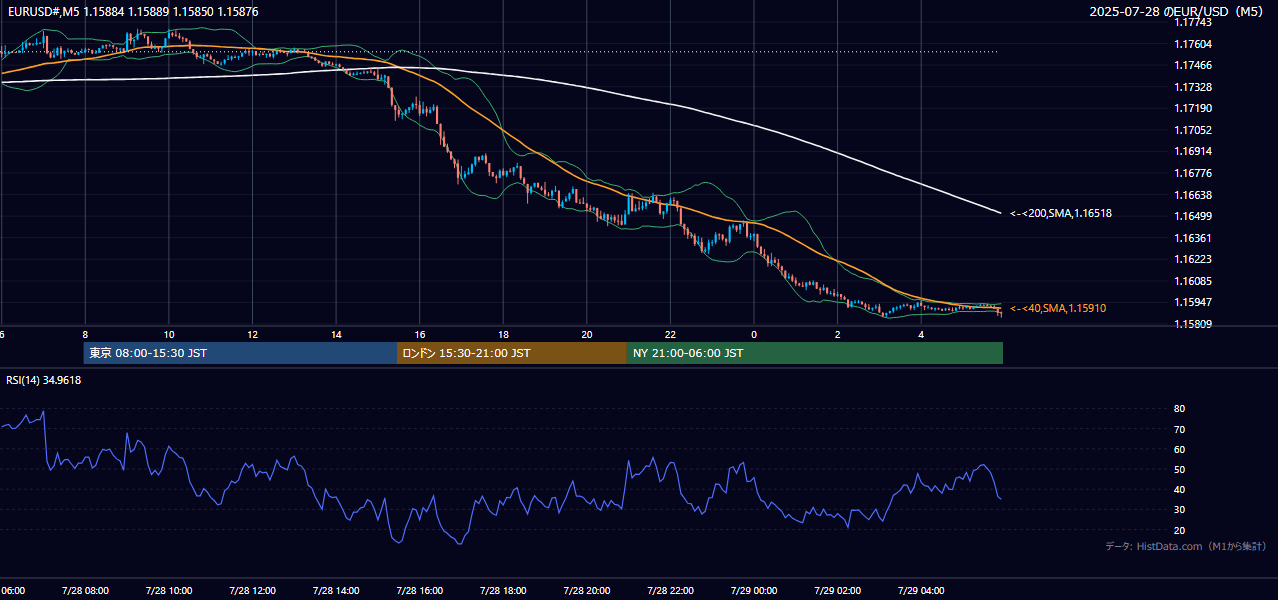1278x600 pixels.
Task: Click the '7/28 14:00' bottom time label
Action: tap(336, 590)
